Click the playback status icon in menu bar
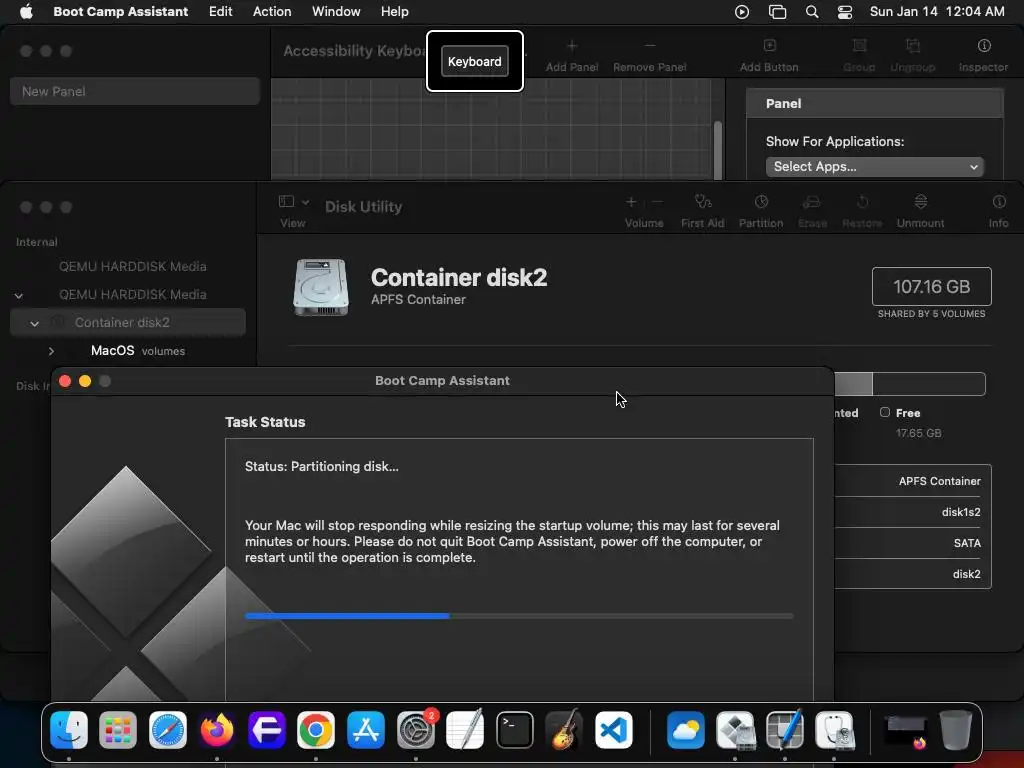1024x768 pixels. click(x=741, y=11)
